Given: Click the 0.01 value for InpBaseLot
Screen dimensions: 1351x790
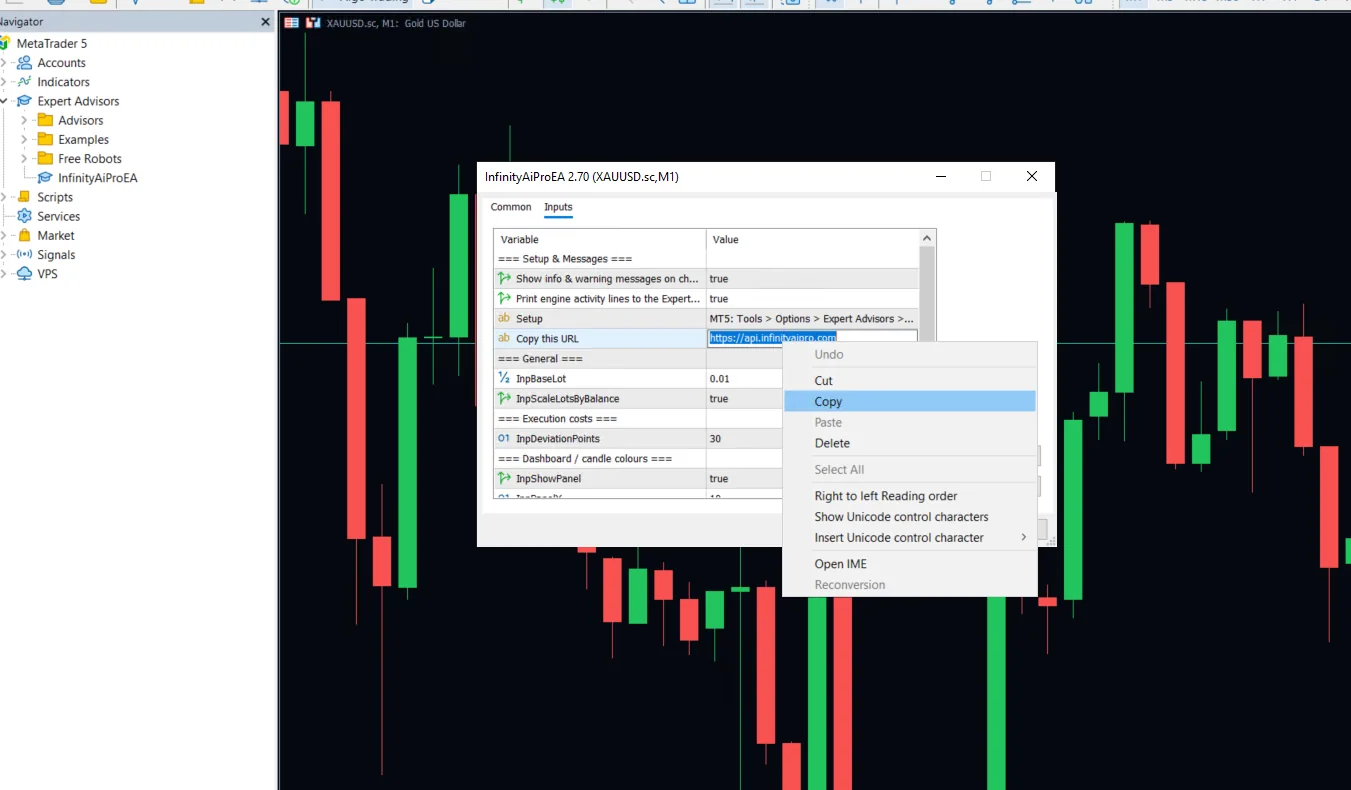Looking at the screenshot, I should click(x=720, y=379).
